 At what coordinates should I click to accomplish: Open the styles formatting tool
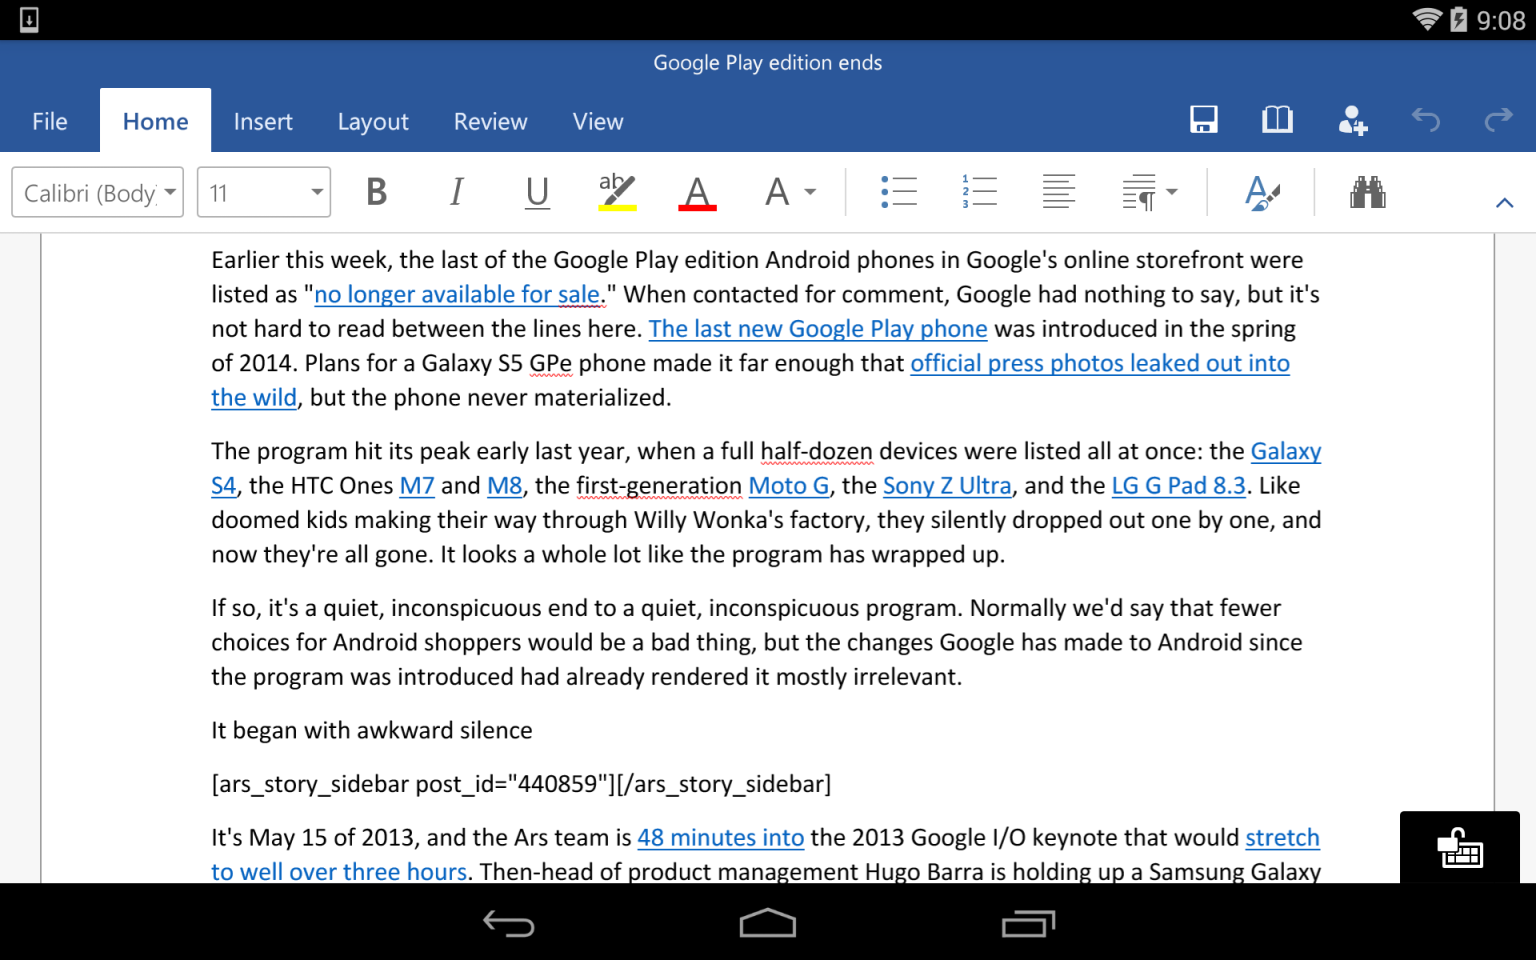click(1261, 192)
